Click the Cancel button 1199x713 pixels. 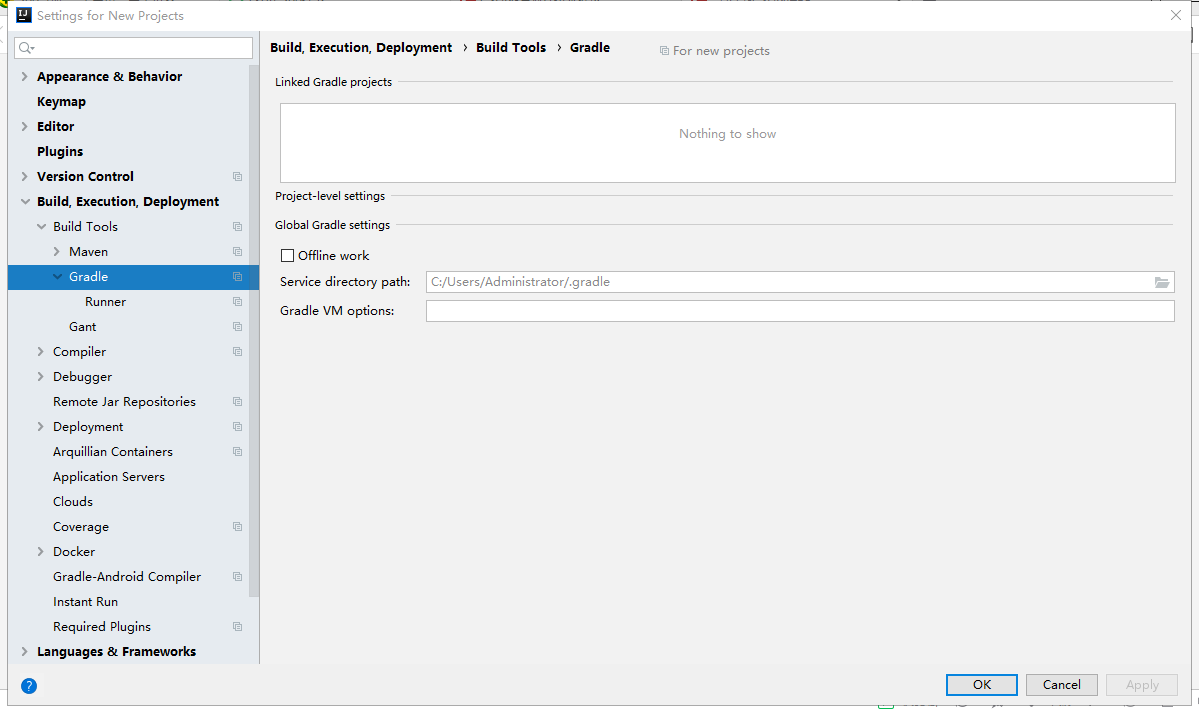pos(1061,685)
